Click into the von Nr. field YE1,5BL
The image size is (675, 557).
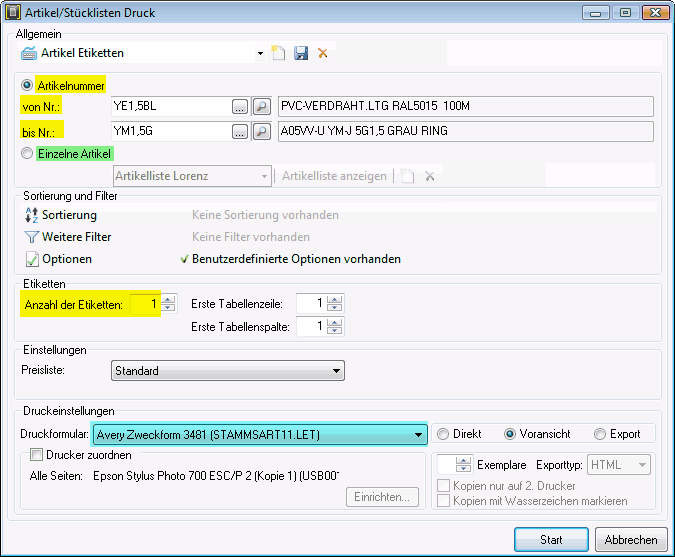tap(172, 106)
